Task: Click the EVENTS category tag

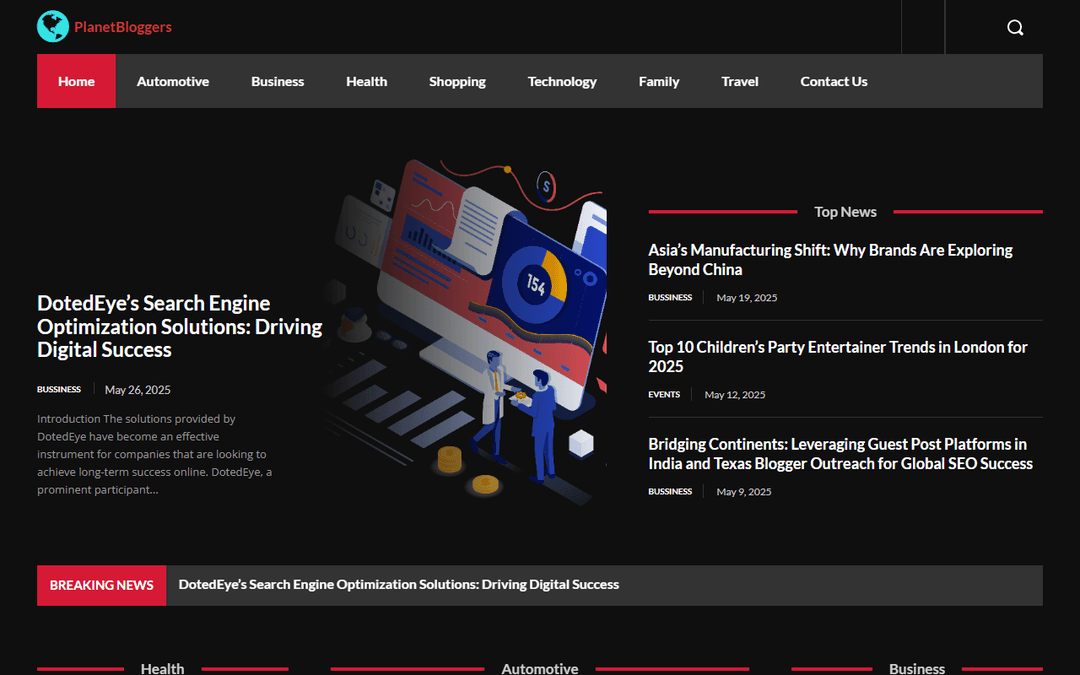Action: click(x=664, y=395)
